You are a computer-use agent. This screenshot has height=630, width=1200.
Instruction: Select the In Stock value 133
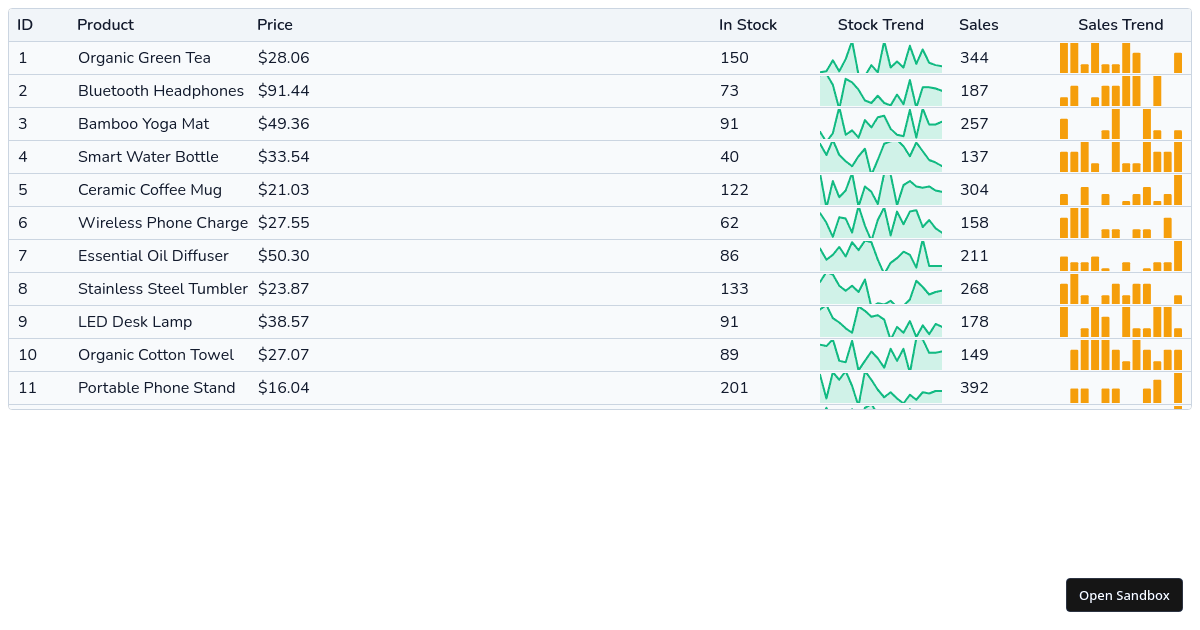coord(734,289)
